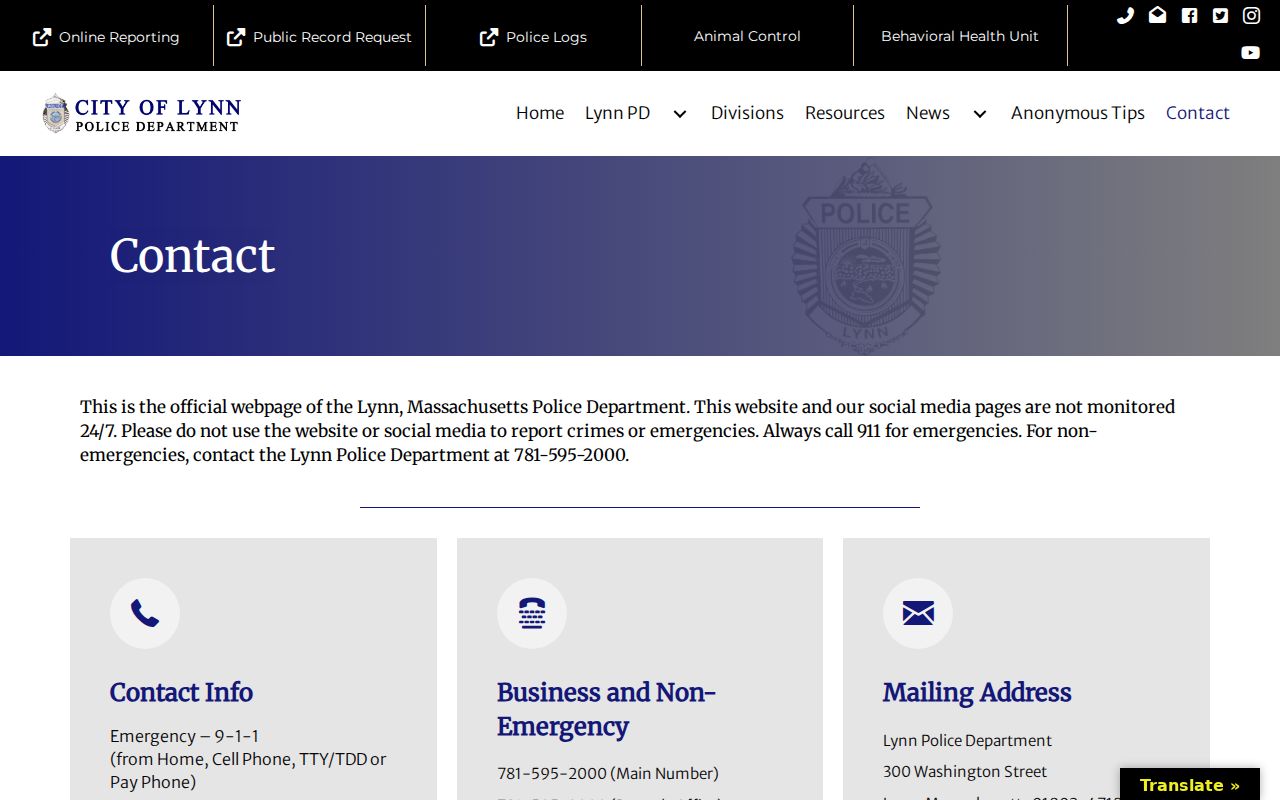
Task: Open the Twitter social icon
Action: pyautogui.click(x=1220, y=15)
